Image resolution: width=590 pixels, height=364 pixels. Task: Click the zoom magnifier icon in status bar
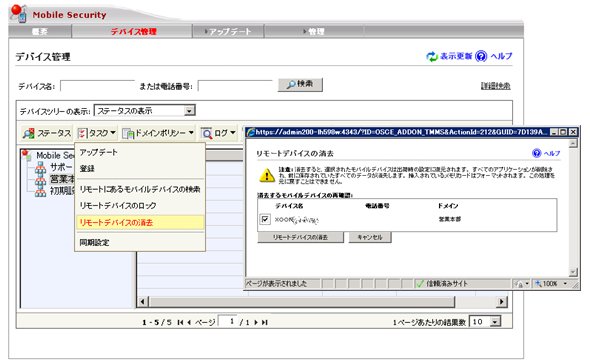coord(538,283)
